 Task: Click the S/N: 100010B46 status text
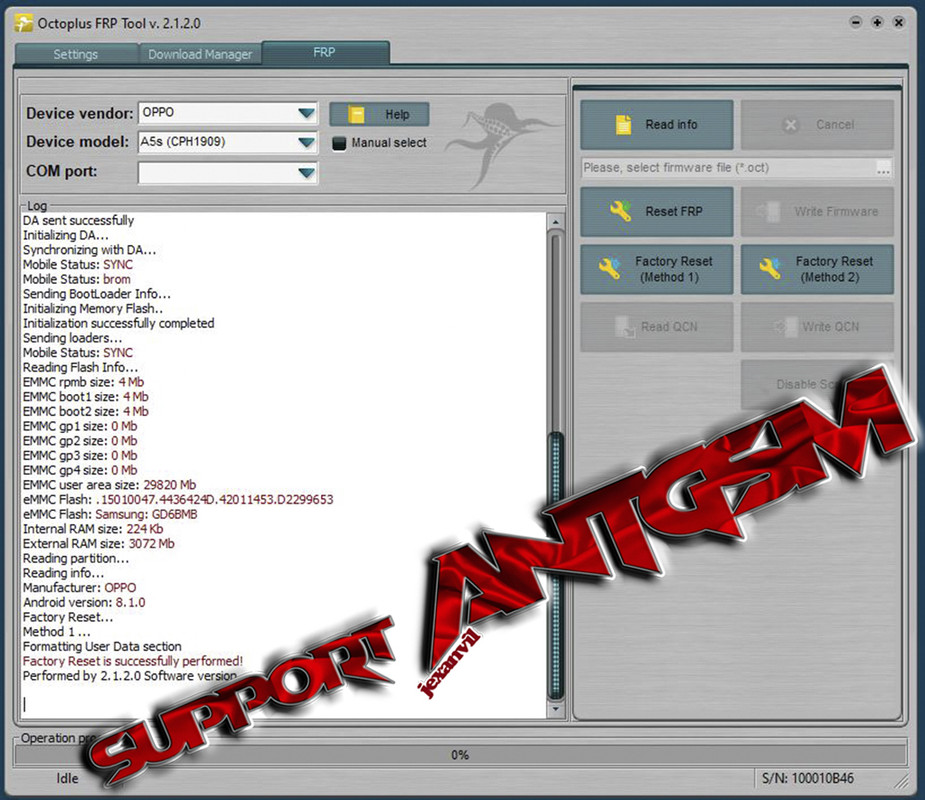point(808,778)
